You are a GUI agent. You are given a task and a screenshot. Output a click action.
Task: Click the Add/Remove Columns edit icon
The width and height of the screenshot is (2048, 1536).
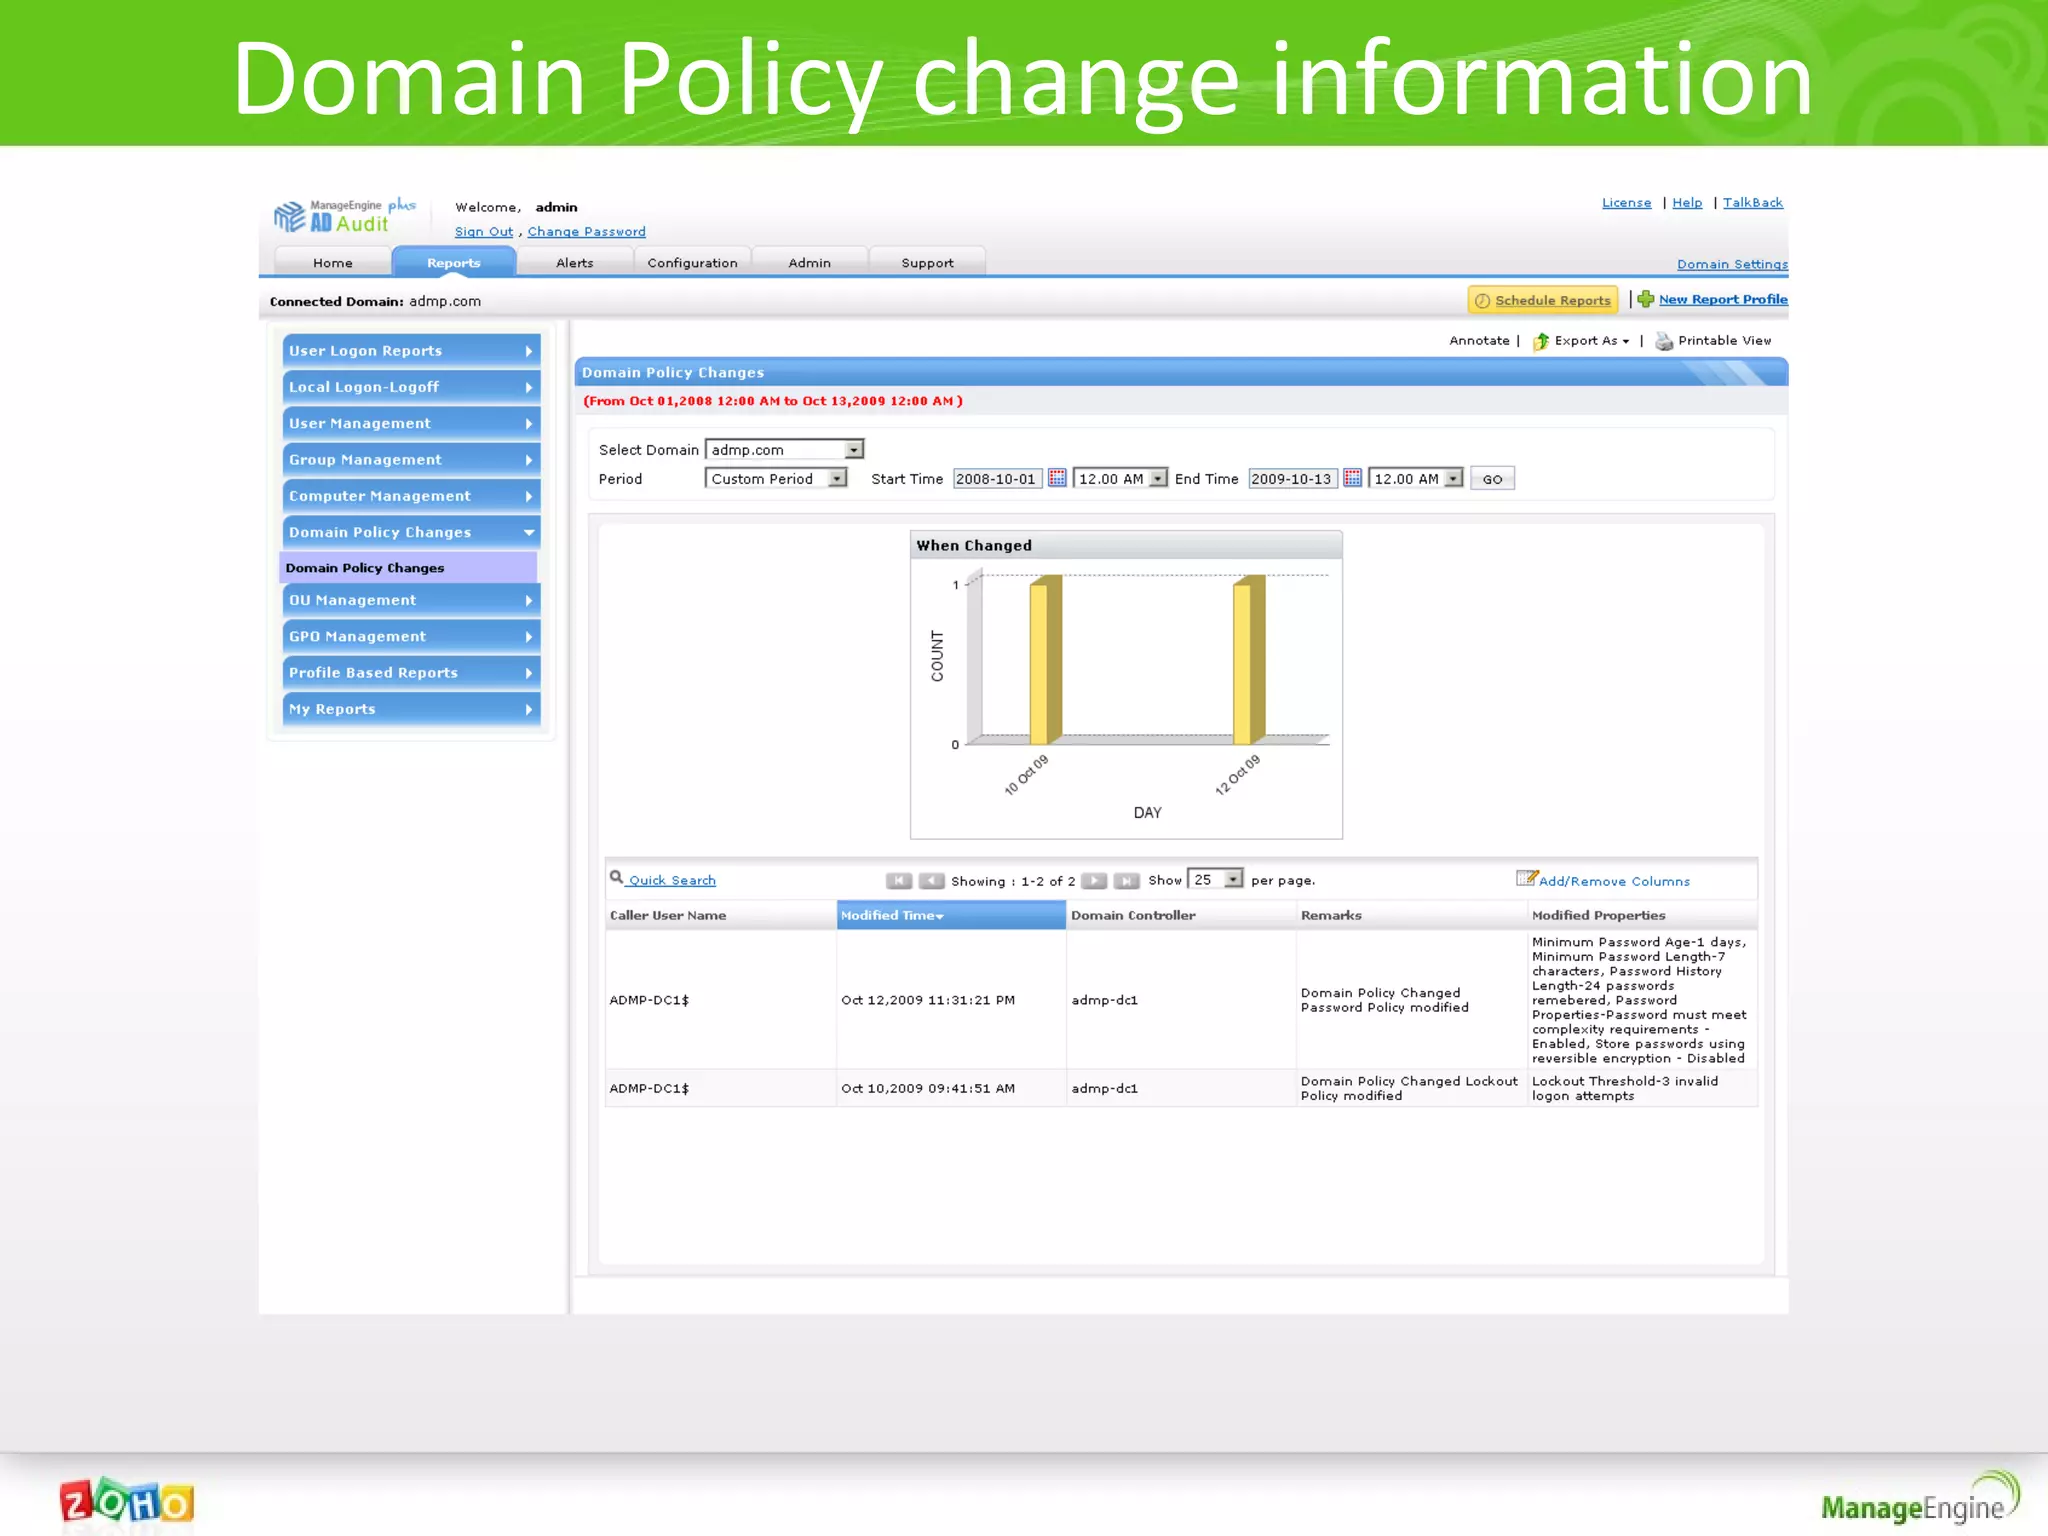tap(1526, 878)
